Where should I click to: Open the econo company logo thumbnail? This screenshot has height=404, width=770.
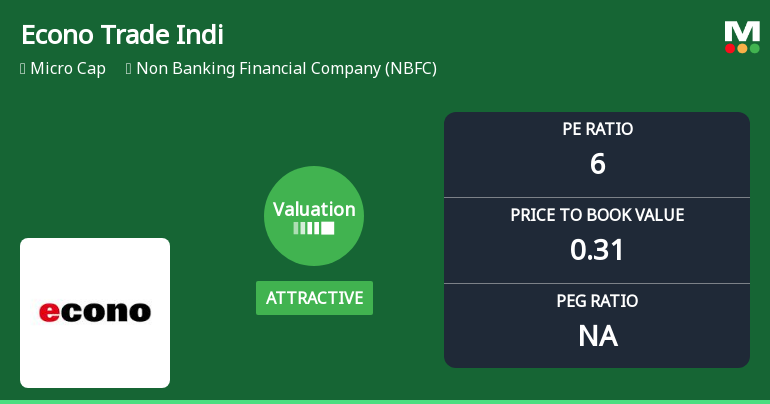click(95, 313)
